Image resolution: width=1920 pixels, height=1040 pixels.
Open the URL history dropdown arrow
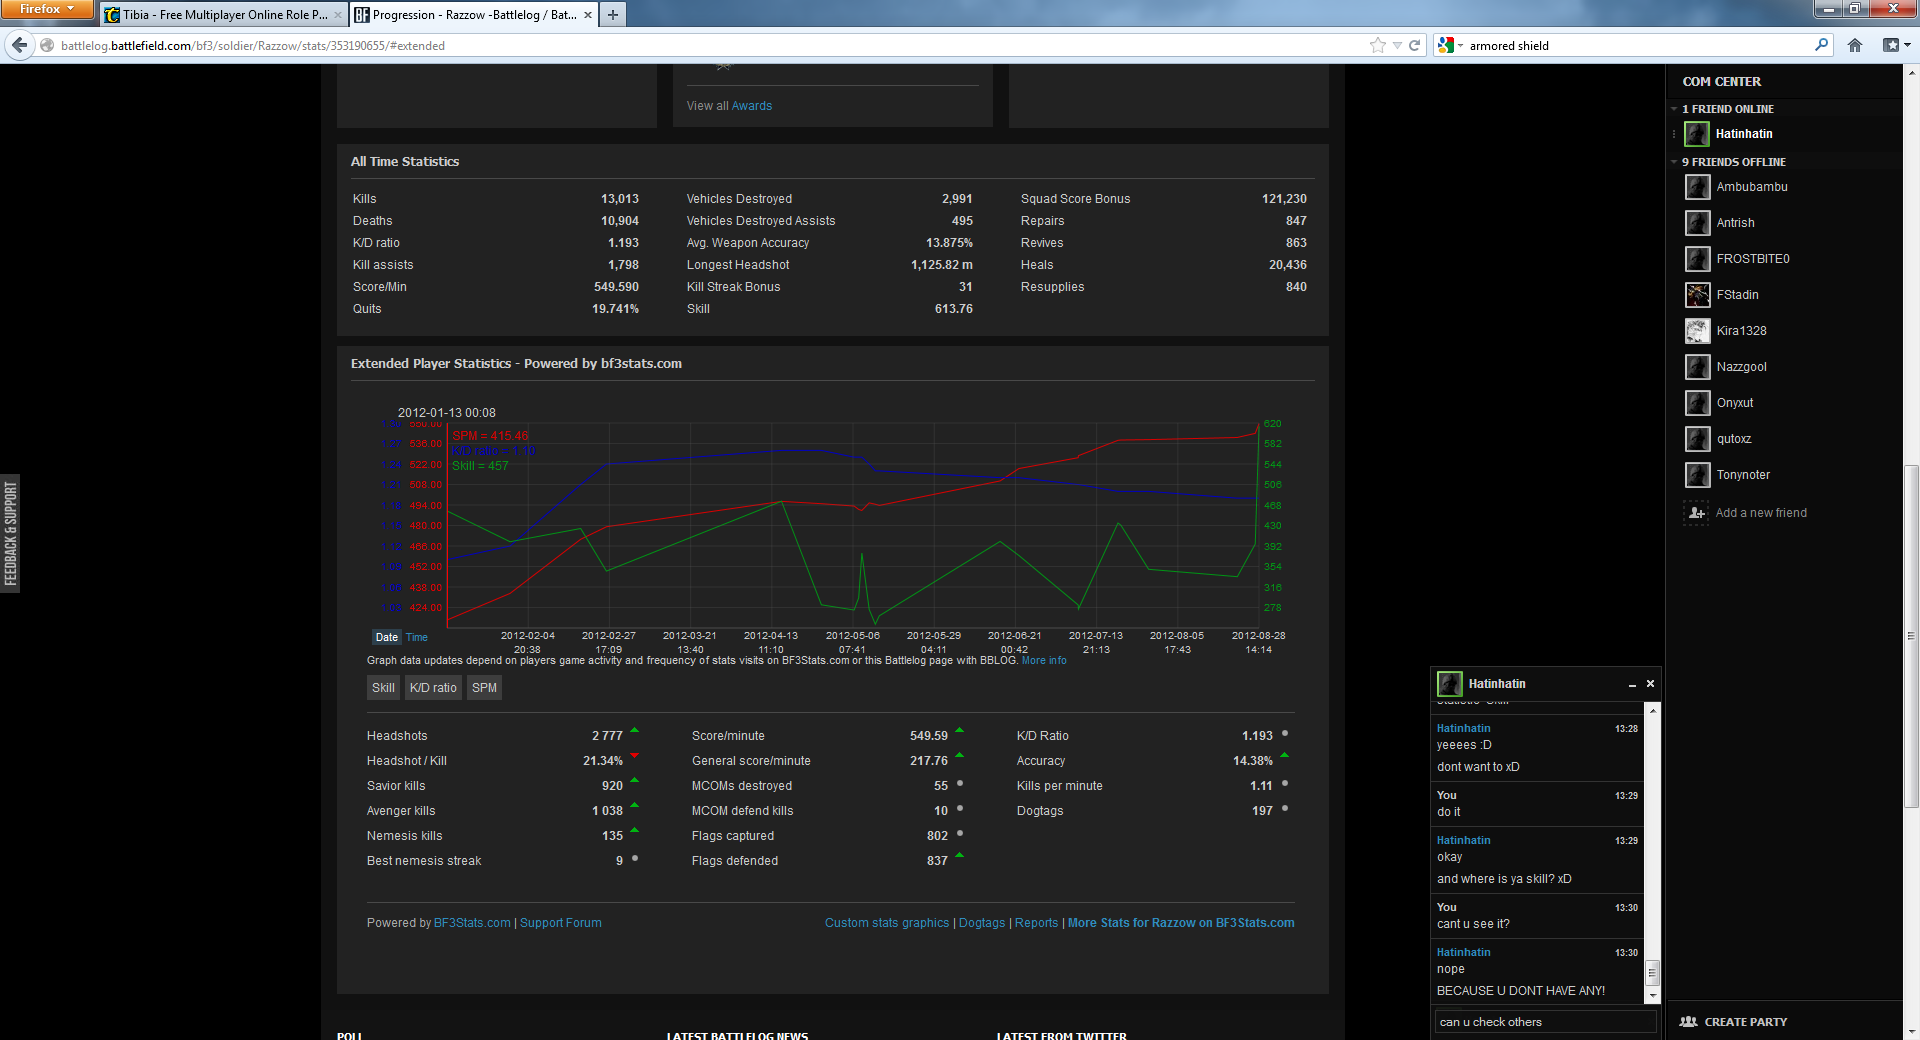tap(1397, 45)
